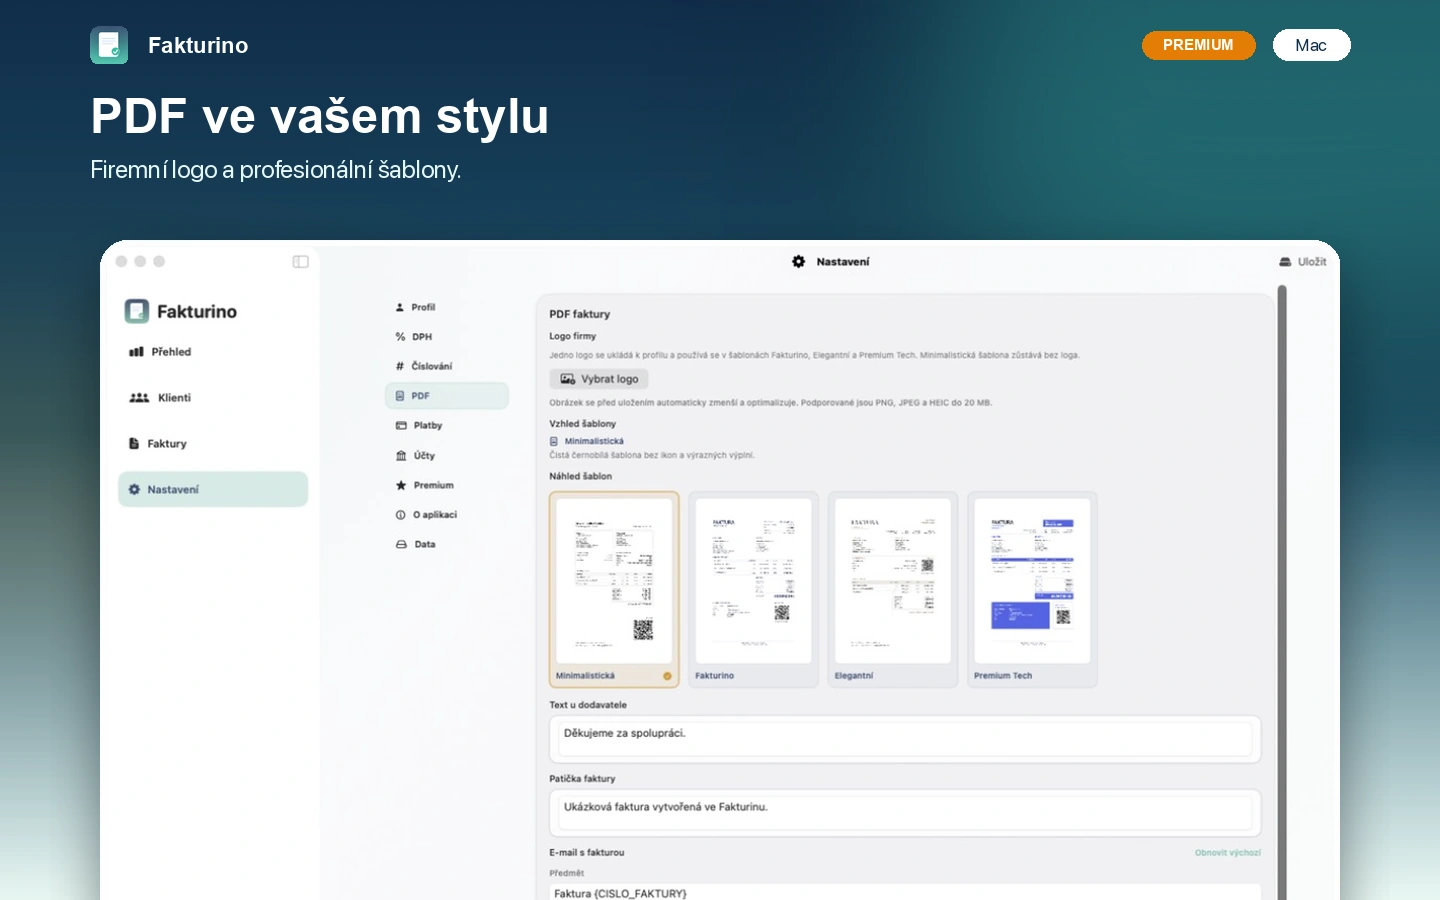Toggle the sidebar panel icon
This screenshot has height=900, width=1440.
tap(300, 262)
